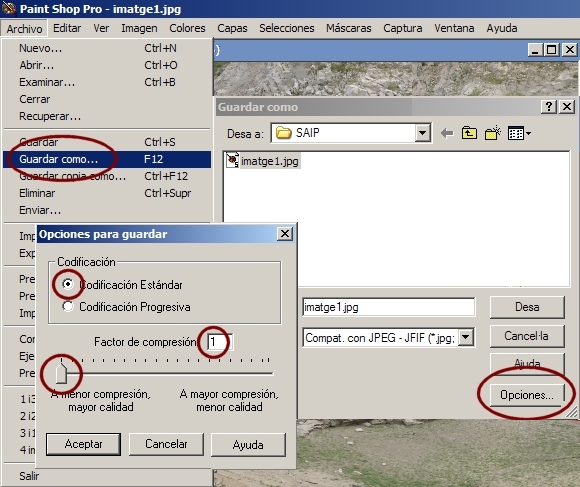Go up one folder level icon

469,133
